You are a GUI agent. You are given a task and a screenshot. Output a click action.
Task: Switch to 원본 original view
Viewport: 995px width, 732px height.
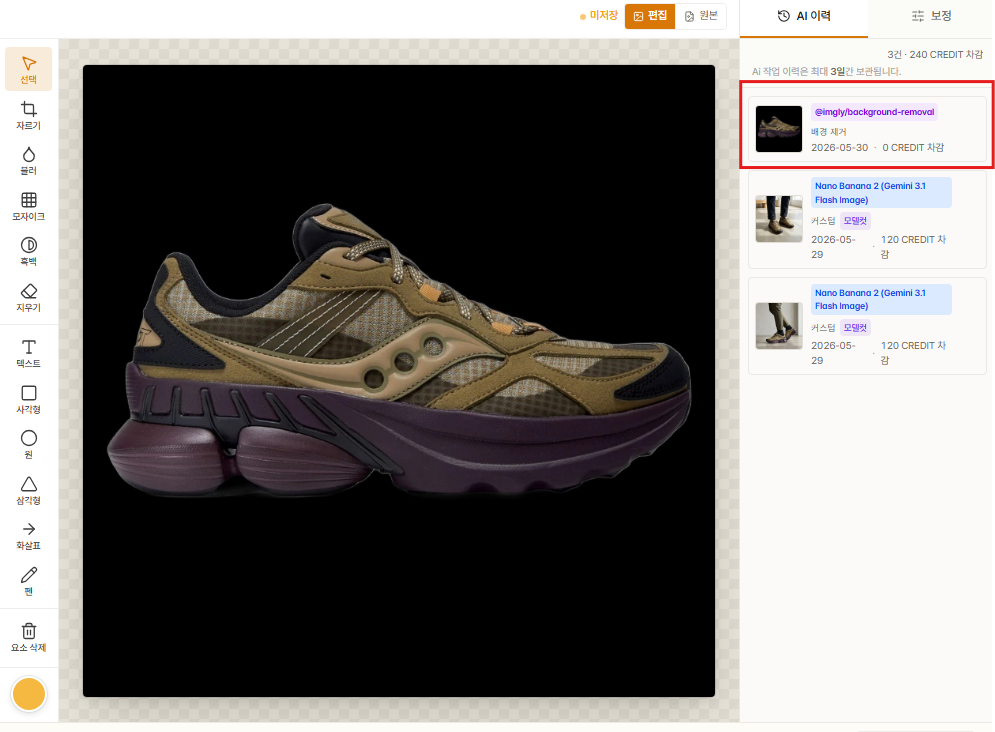pyautogui.click(x=701, y=16)
